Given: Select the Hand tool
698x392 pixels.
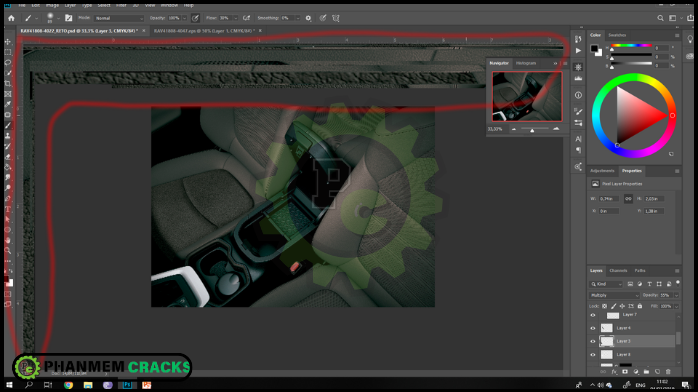Looking at the screenshot, I should (x=8, y=241).
